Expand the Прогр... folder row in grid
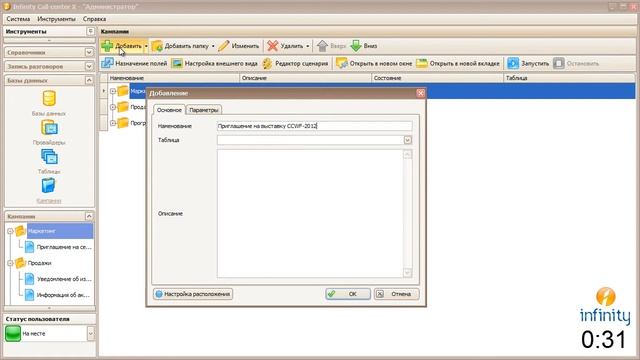 click(113, 123)
